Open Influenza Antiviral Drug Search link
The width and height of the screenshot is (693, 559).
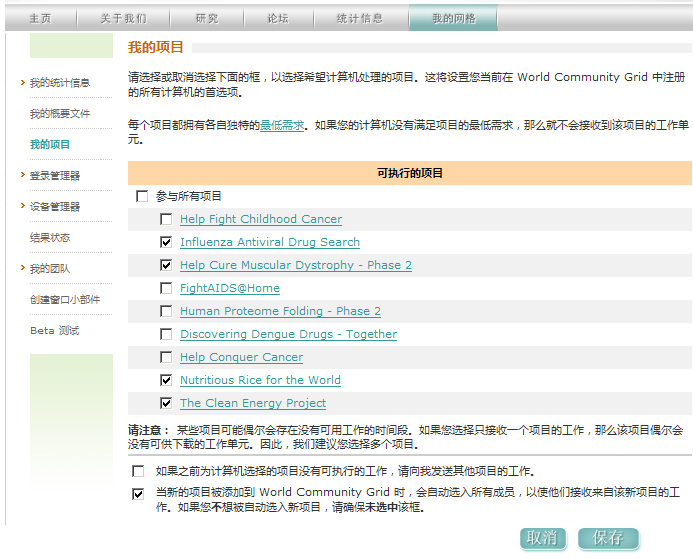(x=270, y=242)
